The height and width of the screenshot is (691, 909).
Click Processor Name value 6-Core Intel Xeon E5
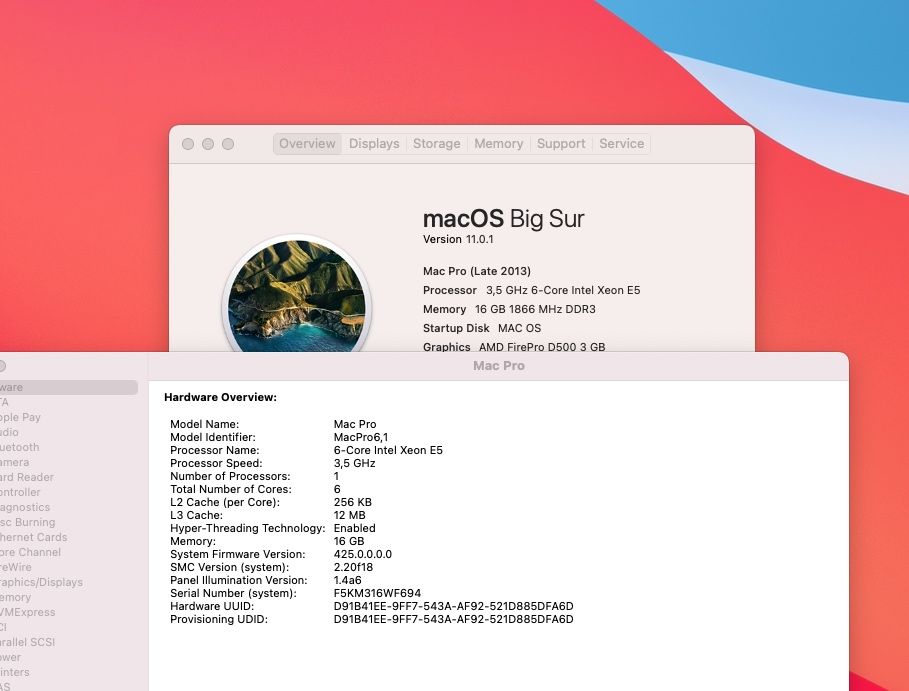coord(388,450)
